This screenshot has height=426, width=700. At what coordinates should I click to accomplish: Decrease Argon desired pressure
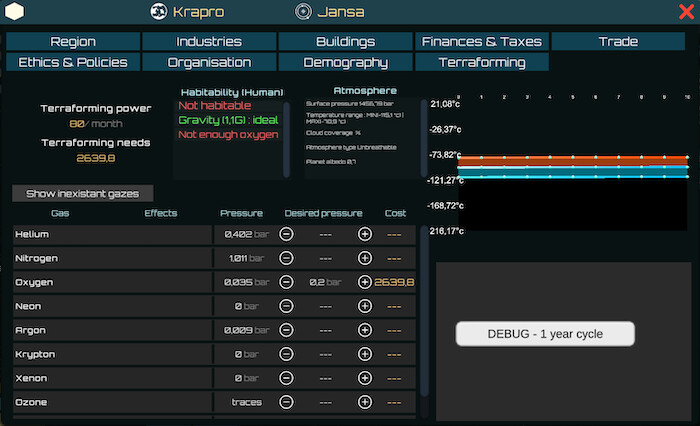click(286, 330)
